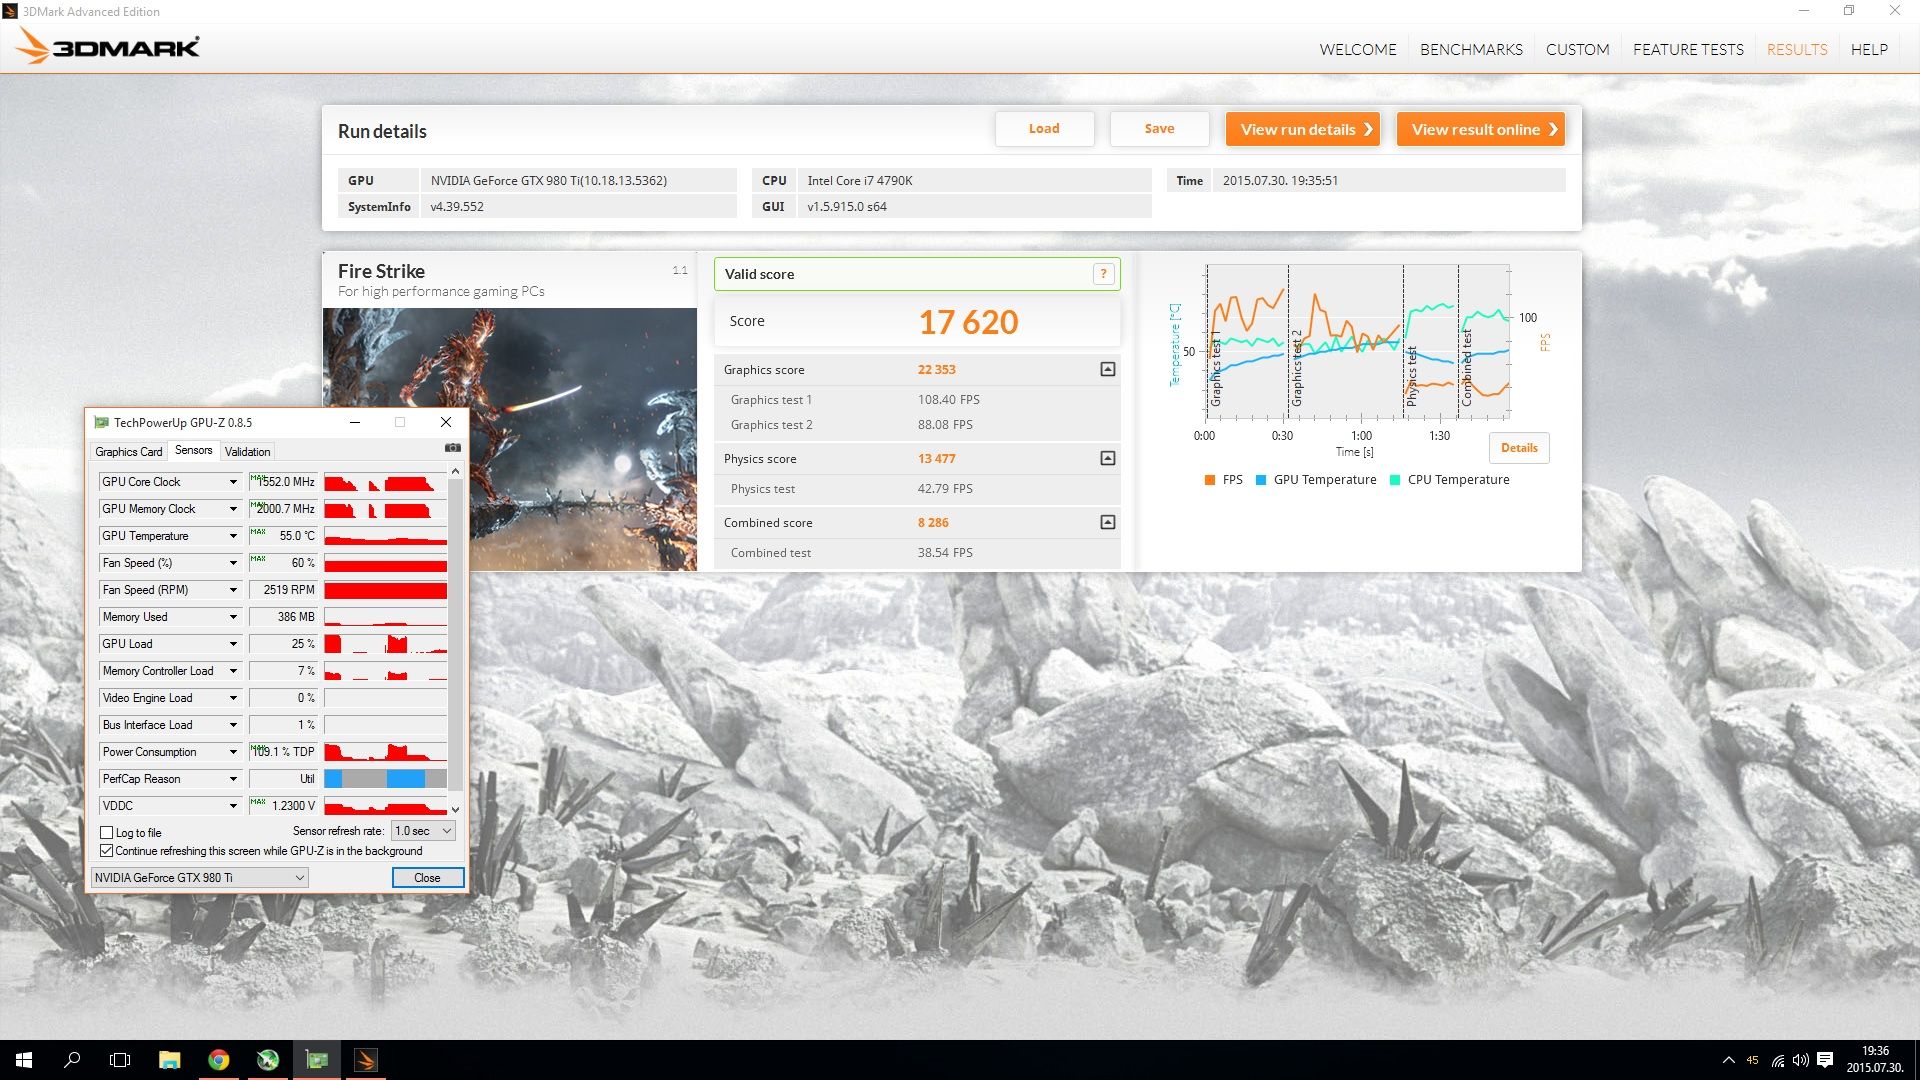Click the Fire Strike preview thumbnail
1920x1080 pixels.
(510, 440)
